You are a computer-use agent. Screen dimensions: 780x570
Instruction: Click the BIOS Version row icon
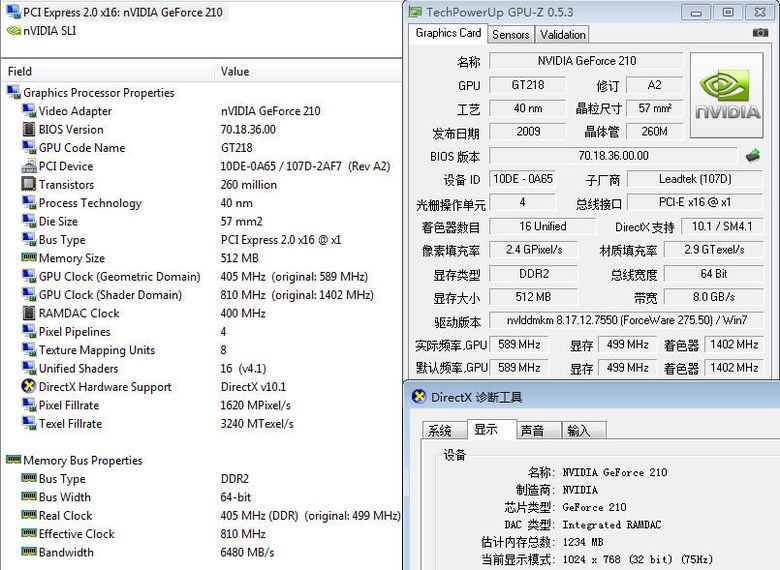click(29, 129)
